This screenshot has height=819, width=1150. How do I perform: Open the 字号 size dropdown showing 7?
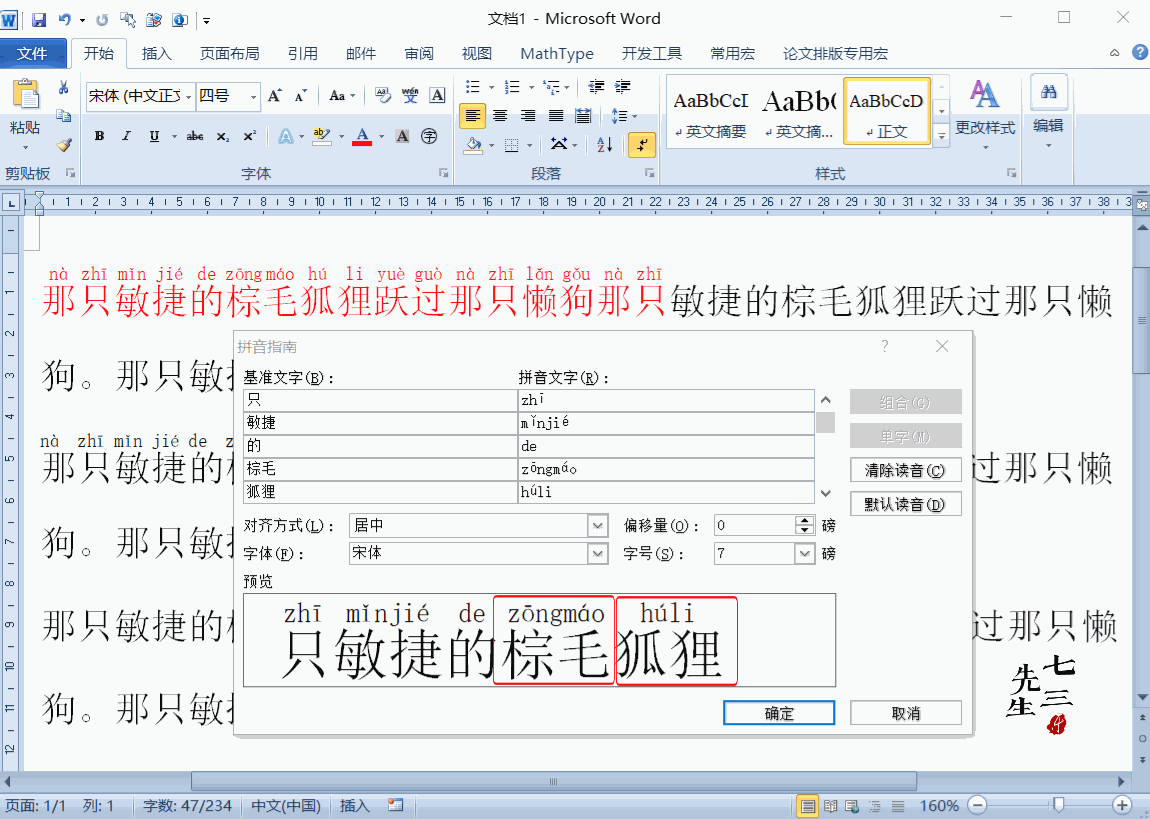pyautogui.click(x=805, y=554)
